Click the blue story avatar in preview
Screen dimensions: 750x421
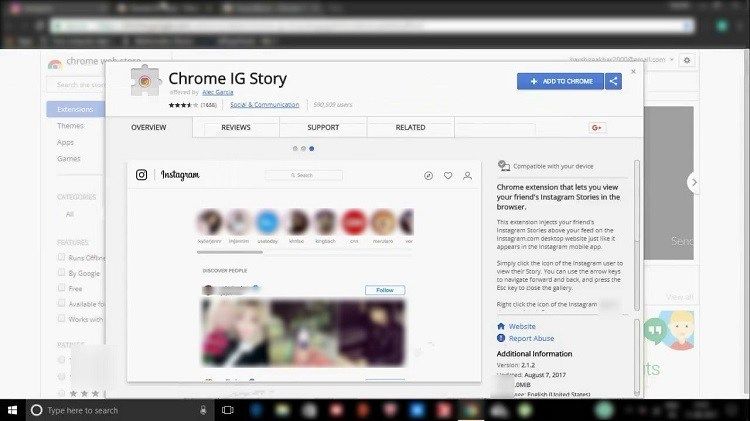[267, 222]
